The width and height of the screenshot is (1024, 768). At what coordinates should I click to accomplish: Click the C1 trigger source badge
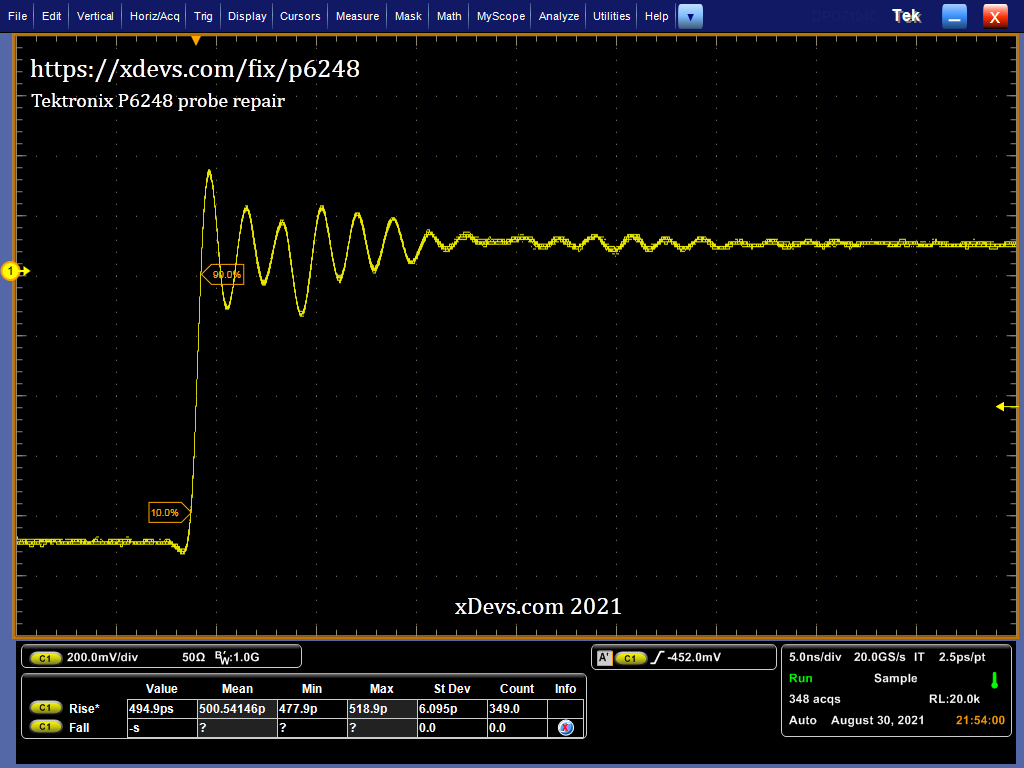(631, 658)
